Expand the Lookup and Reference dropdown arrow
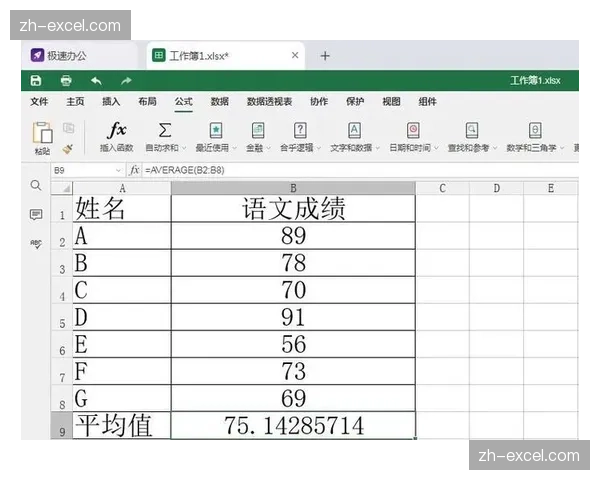The image size is (600, 480). [x=495, y=148]
